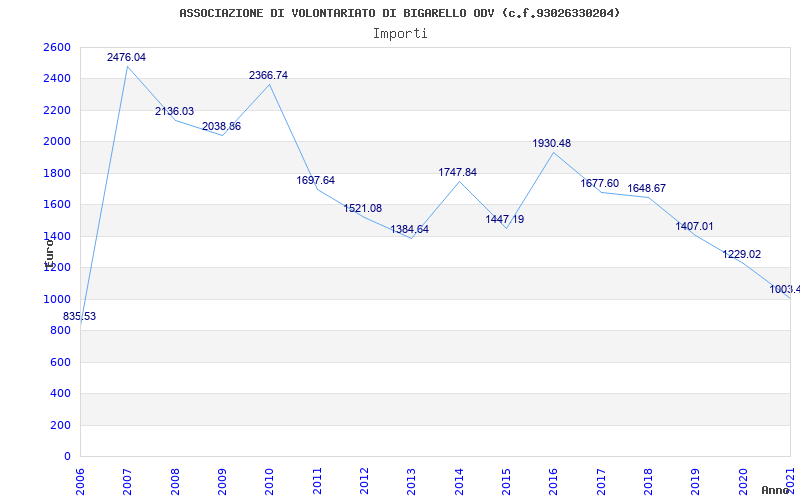Click x-axis year 2009
Screen dimensions: 800x500
click(x=222, y=481)
